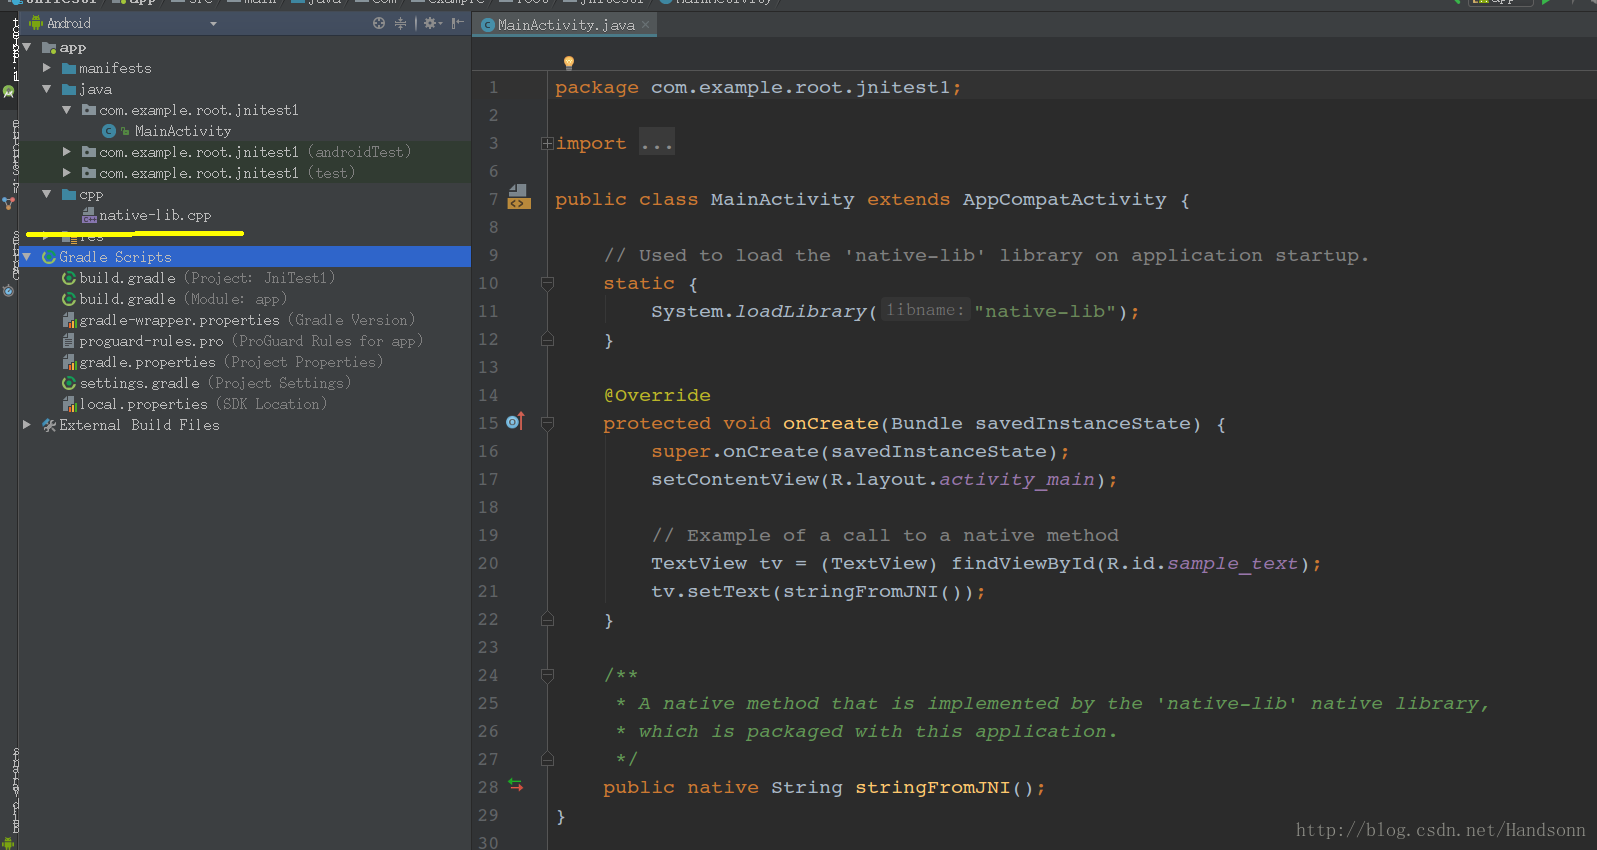Click the sample_text id reference on line 20
Viewport: 1597px width, 850px height.
(1232, 564)
